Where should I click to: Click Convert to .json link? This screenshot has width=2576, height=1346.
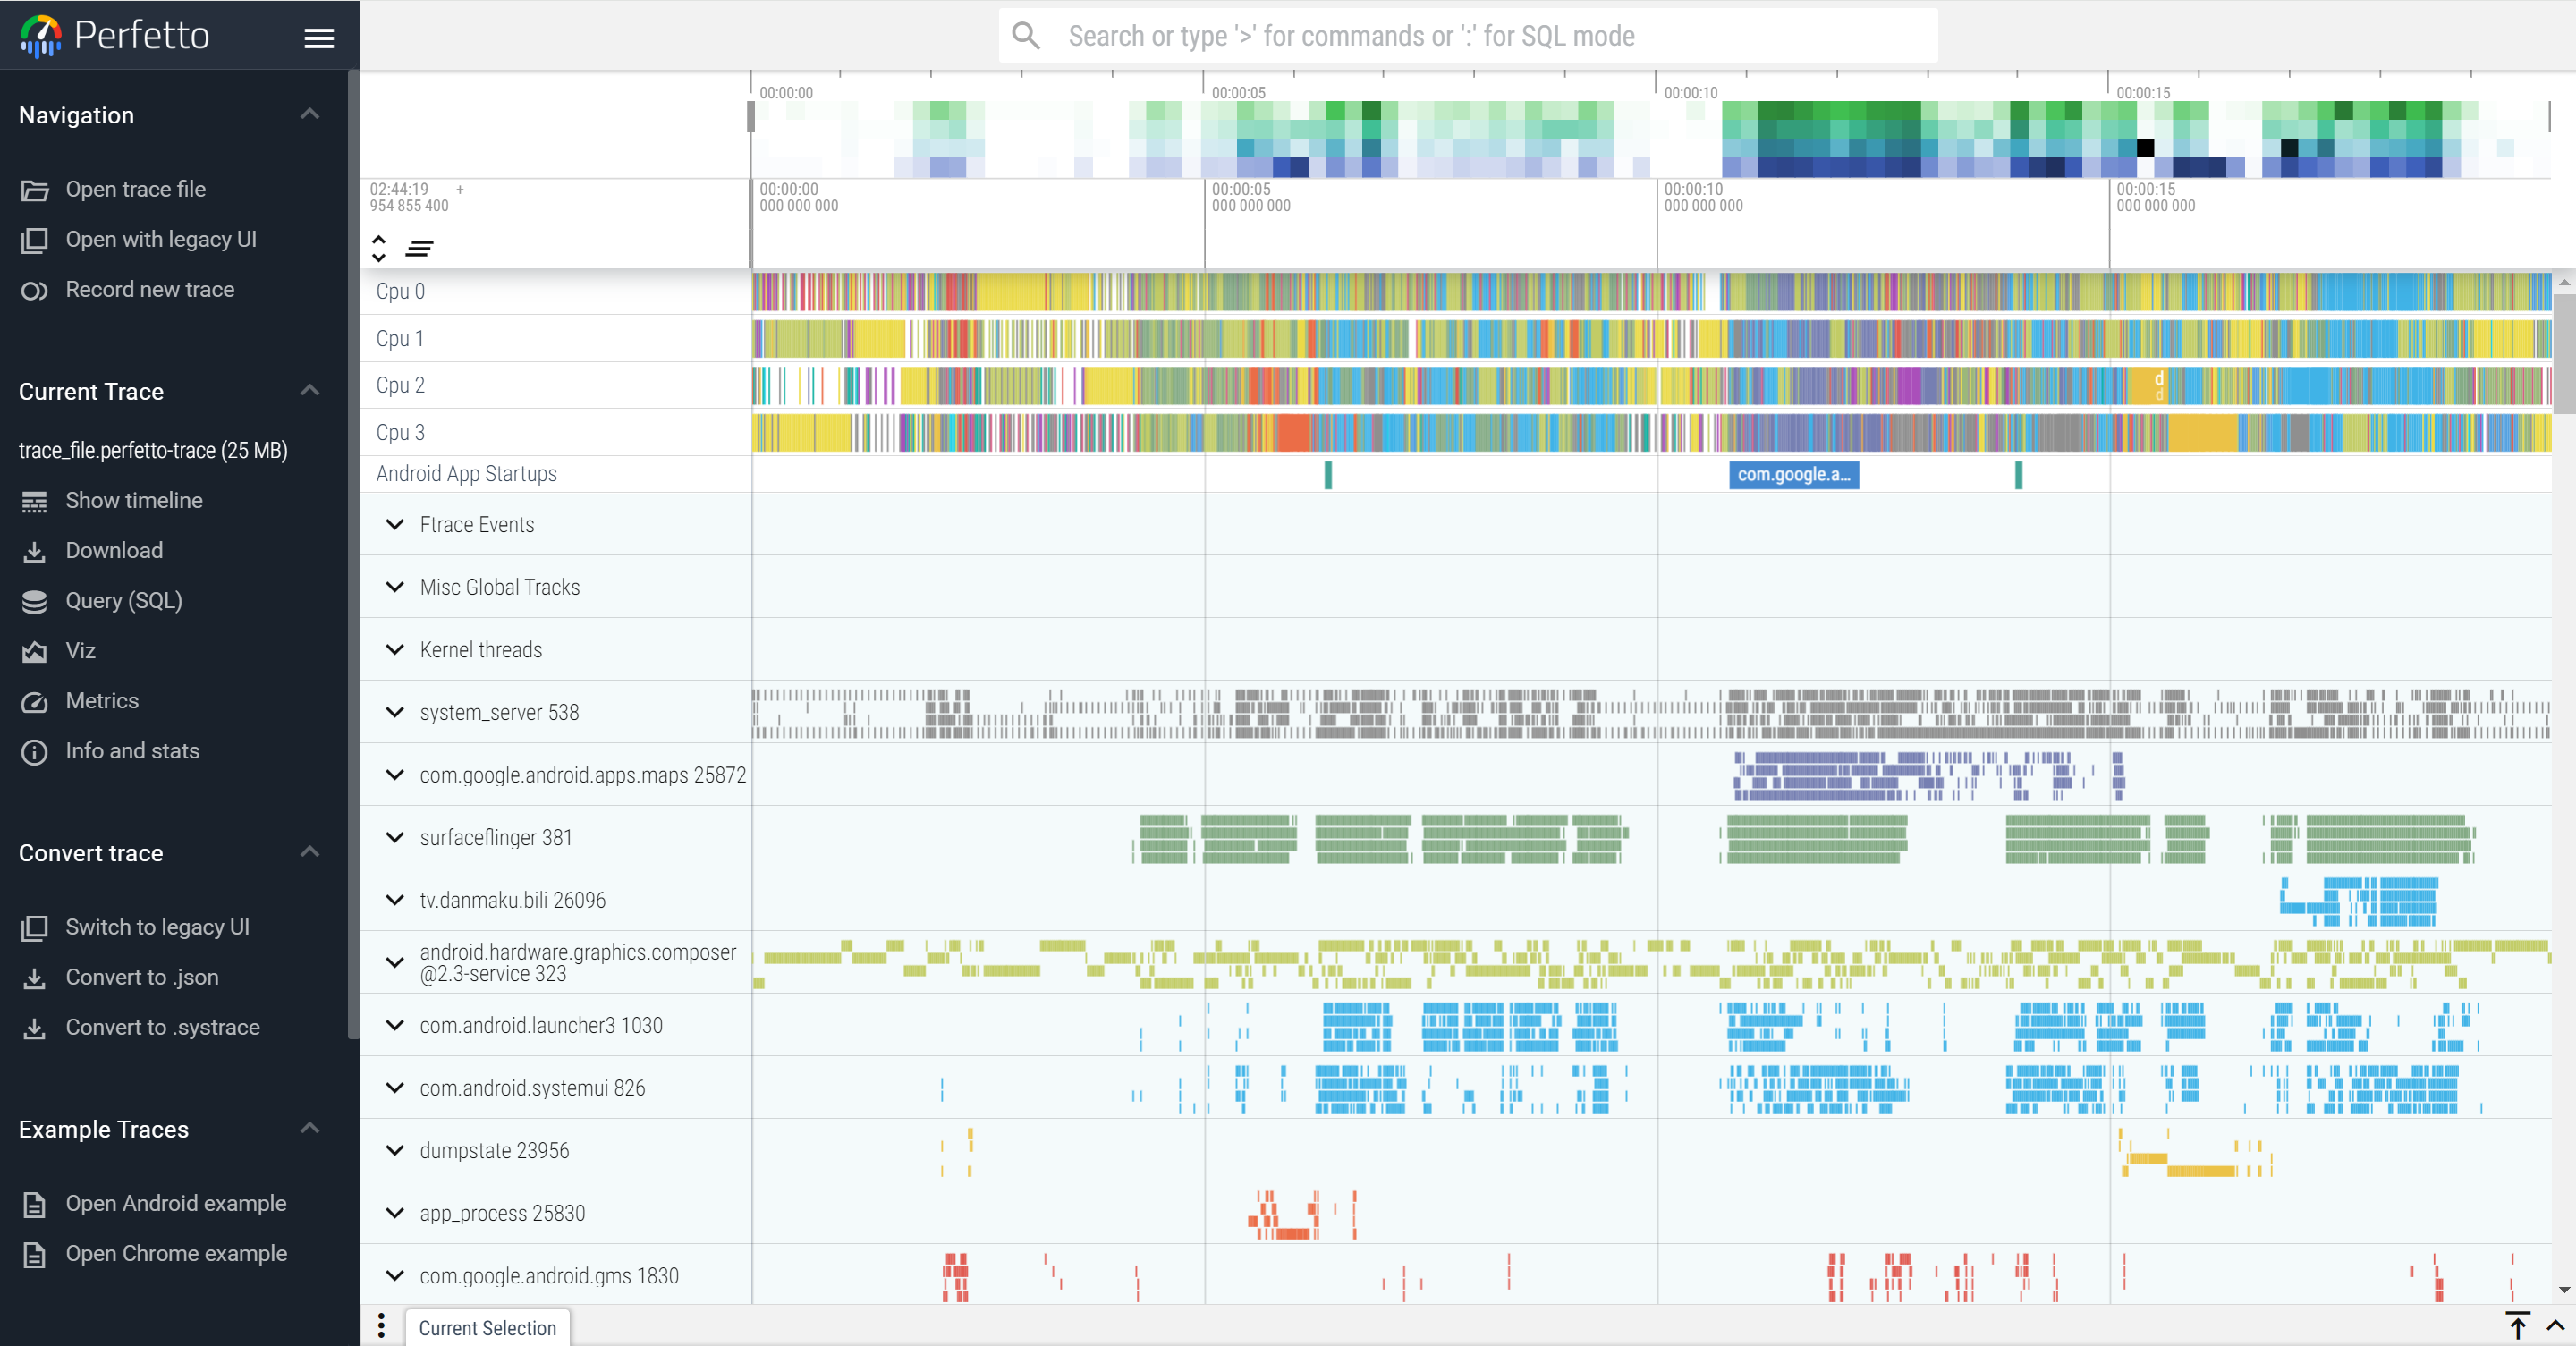coord(142,977)
